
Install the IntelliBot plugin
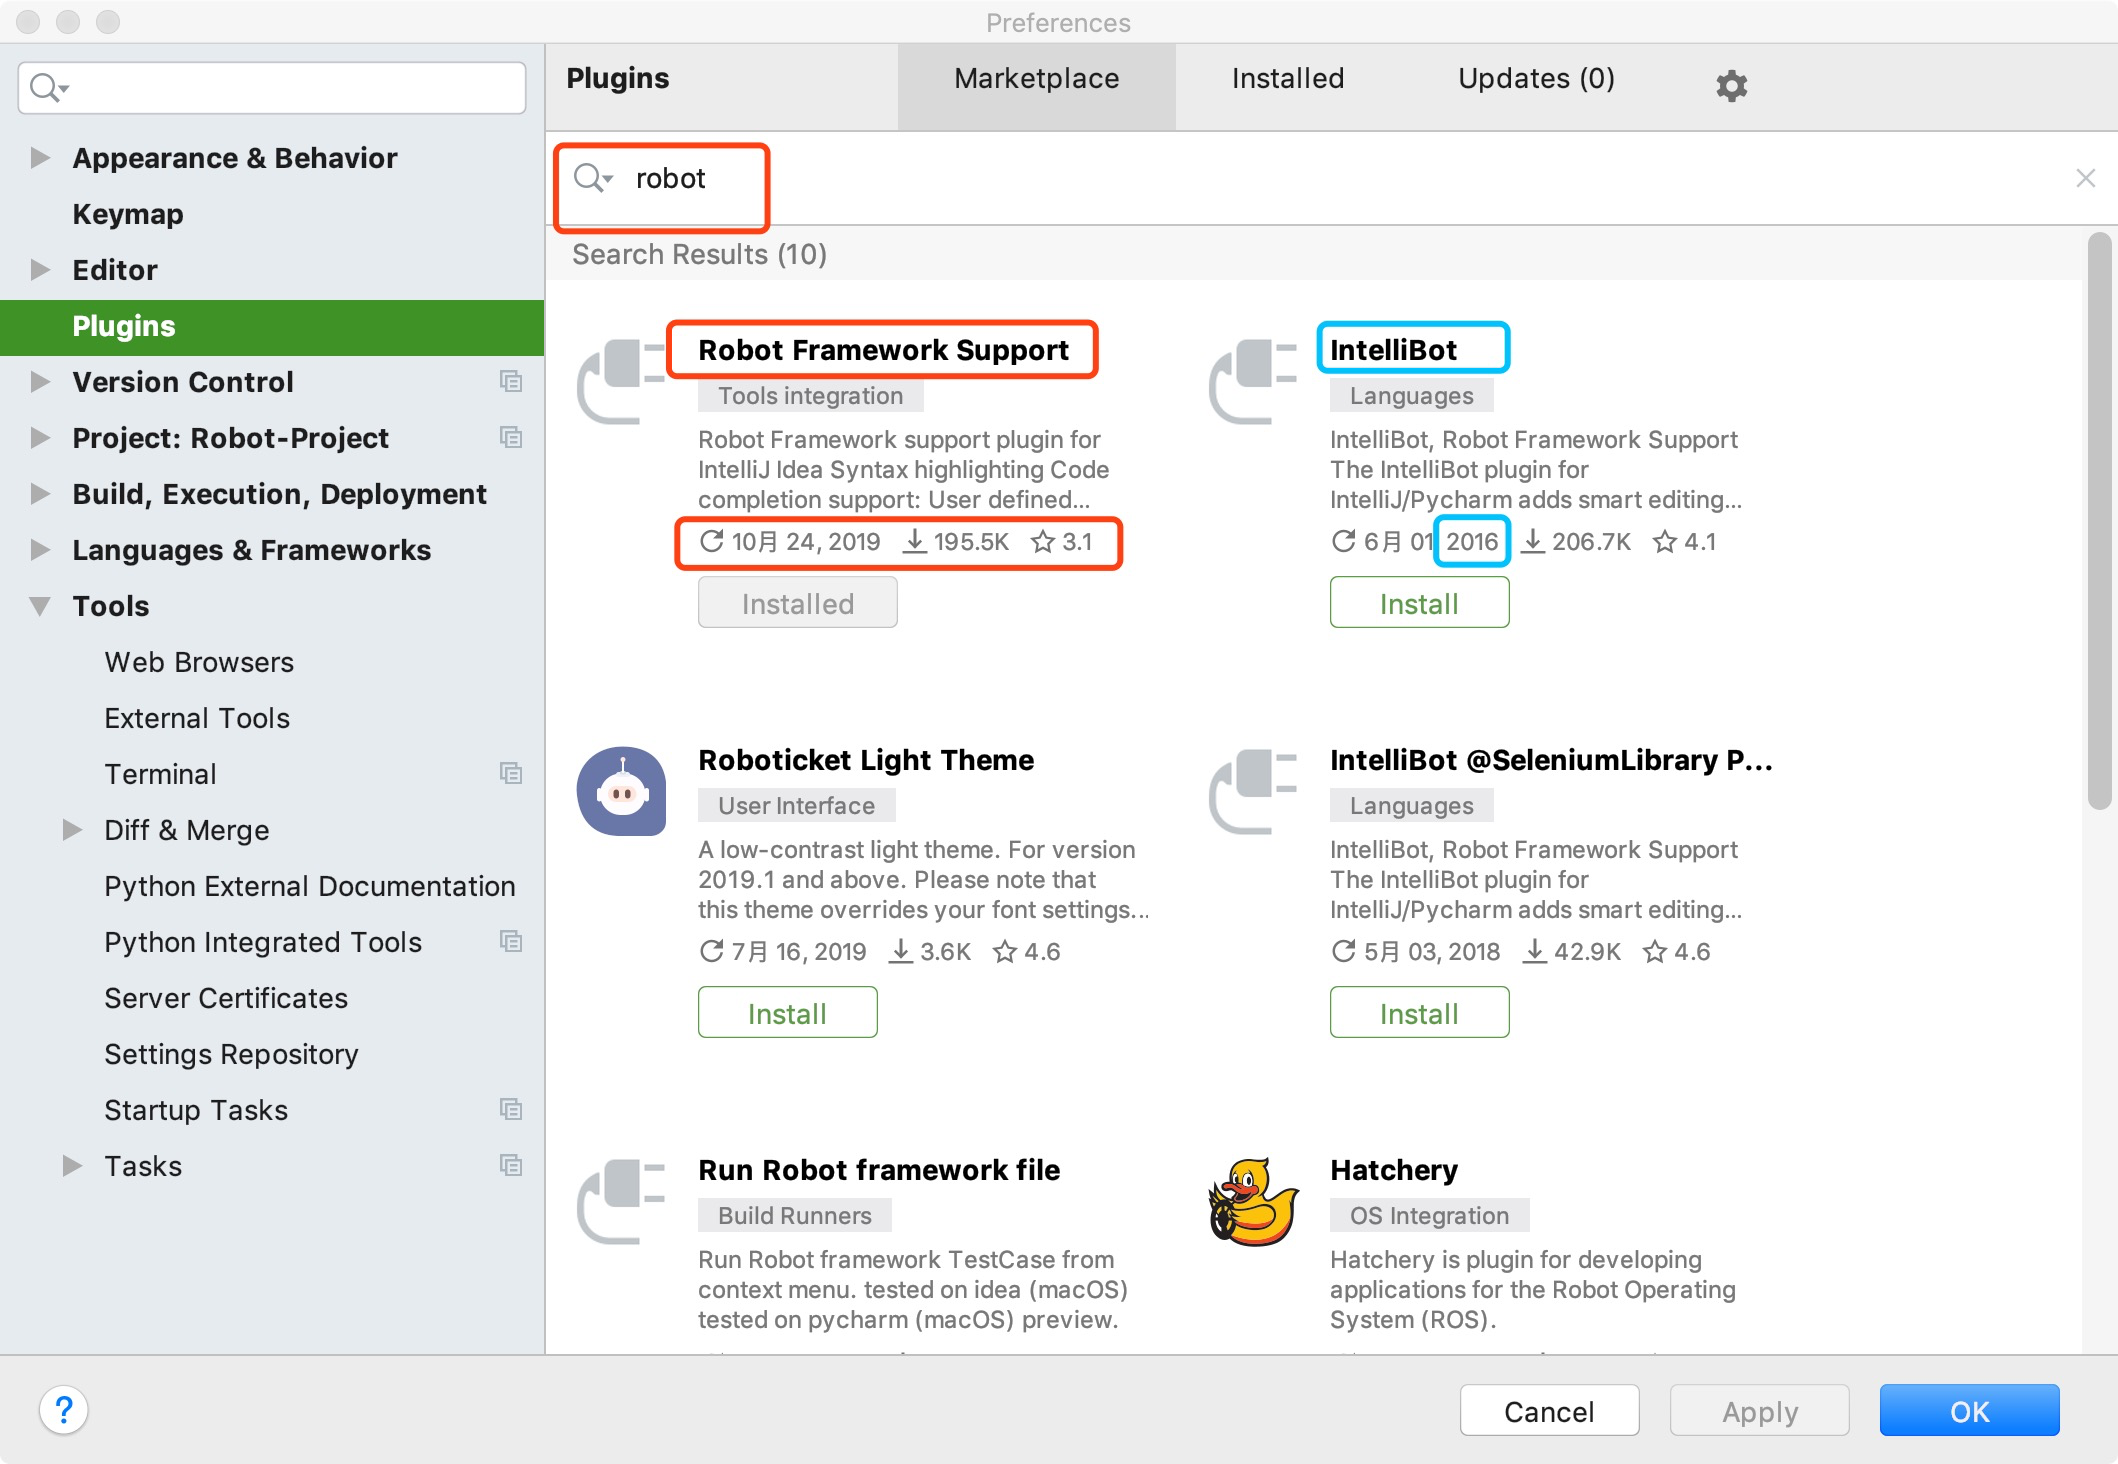[1418, 604]
